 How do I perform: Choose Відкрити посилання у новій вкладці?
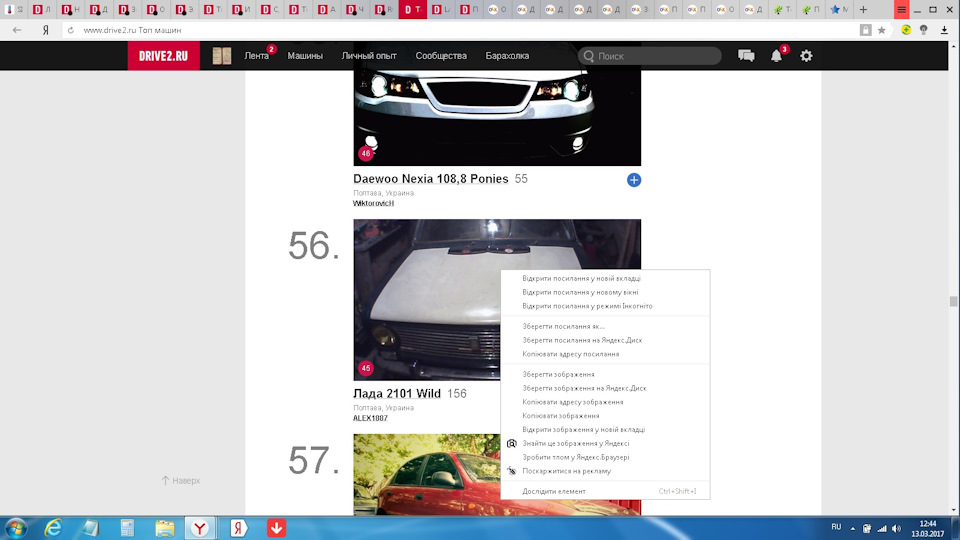tap(606, 278)
